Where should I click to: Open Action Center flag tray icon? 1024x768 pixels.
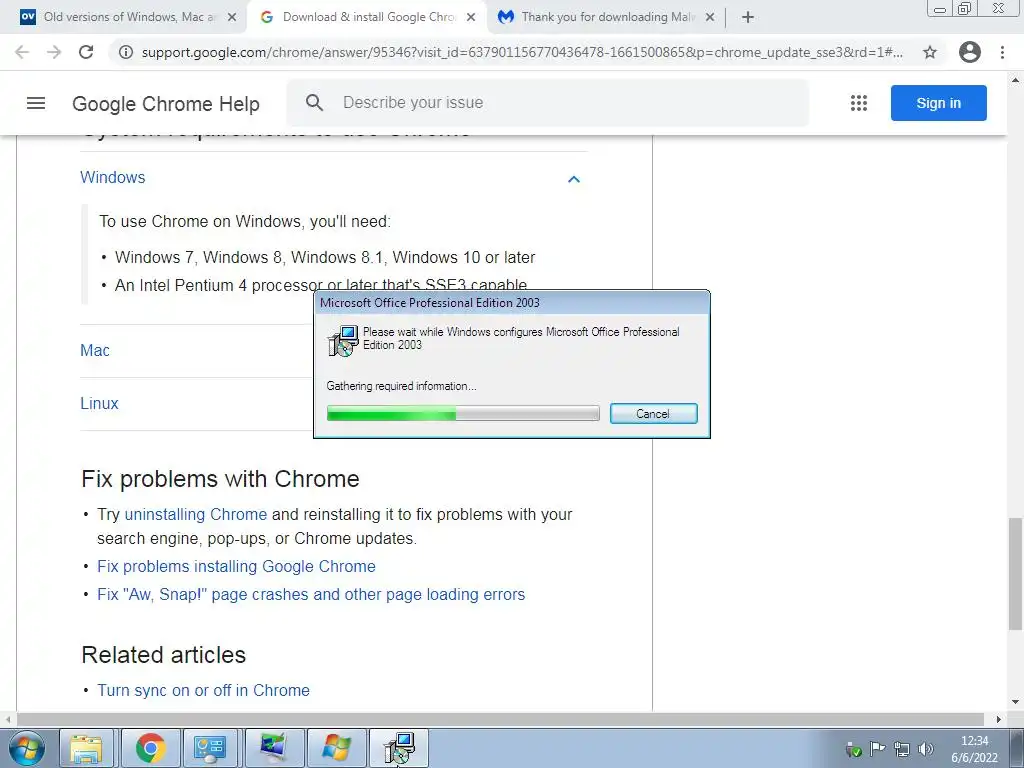point(877,749)
